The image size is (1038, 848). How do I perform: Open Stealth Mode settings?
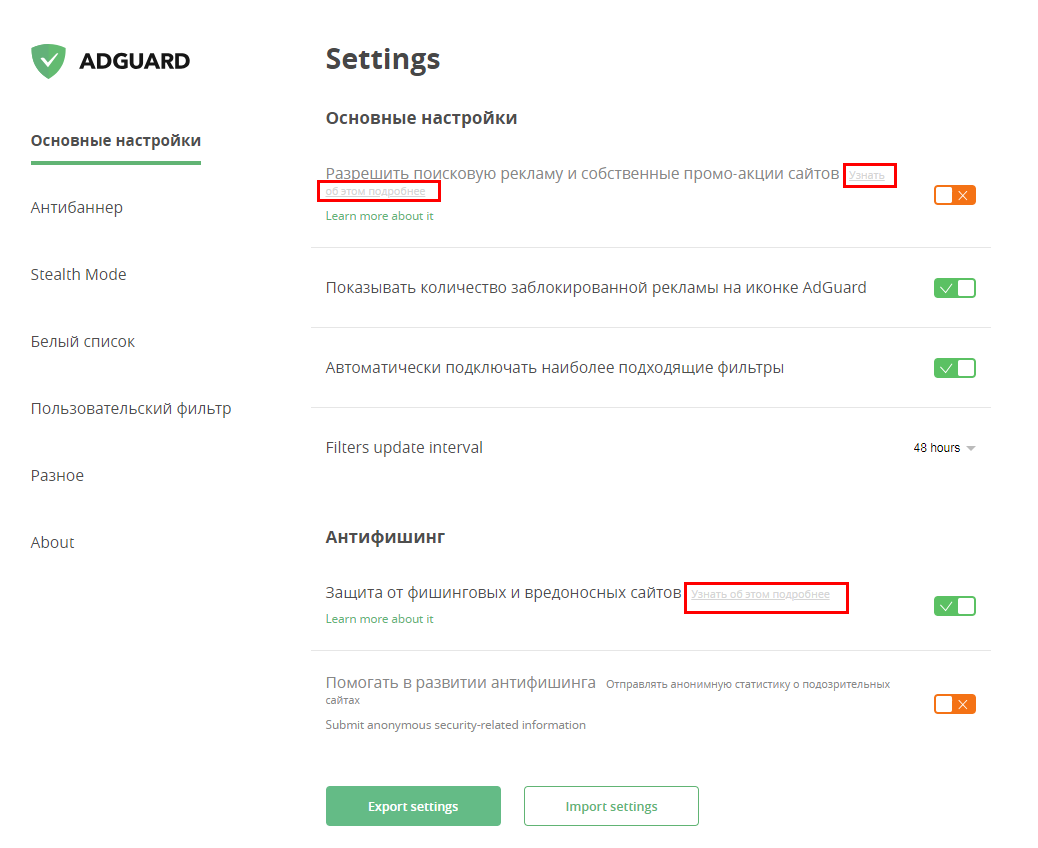pyautogui.click(x=79, y=273)
